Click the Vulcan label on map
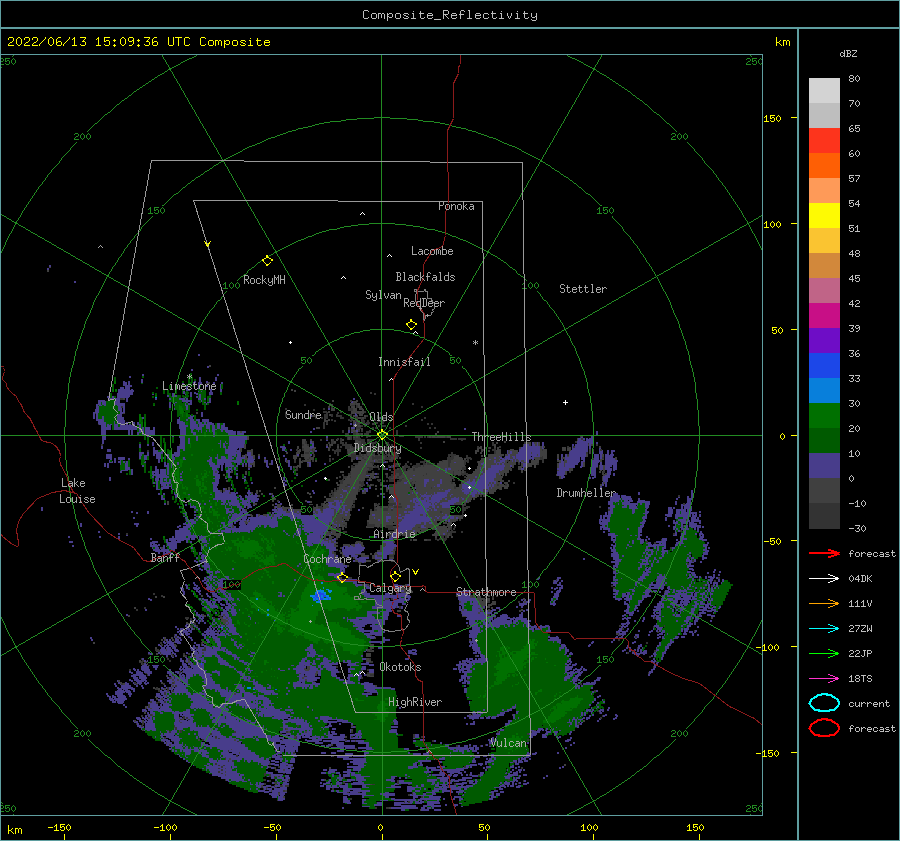Image resolution: width=900 pixels, height=841 pixels. [x=508, y=743]
